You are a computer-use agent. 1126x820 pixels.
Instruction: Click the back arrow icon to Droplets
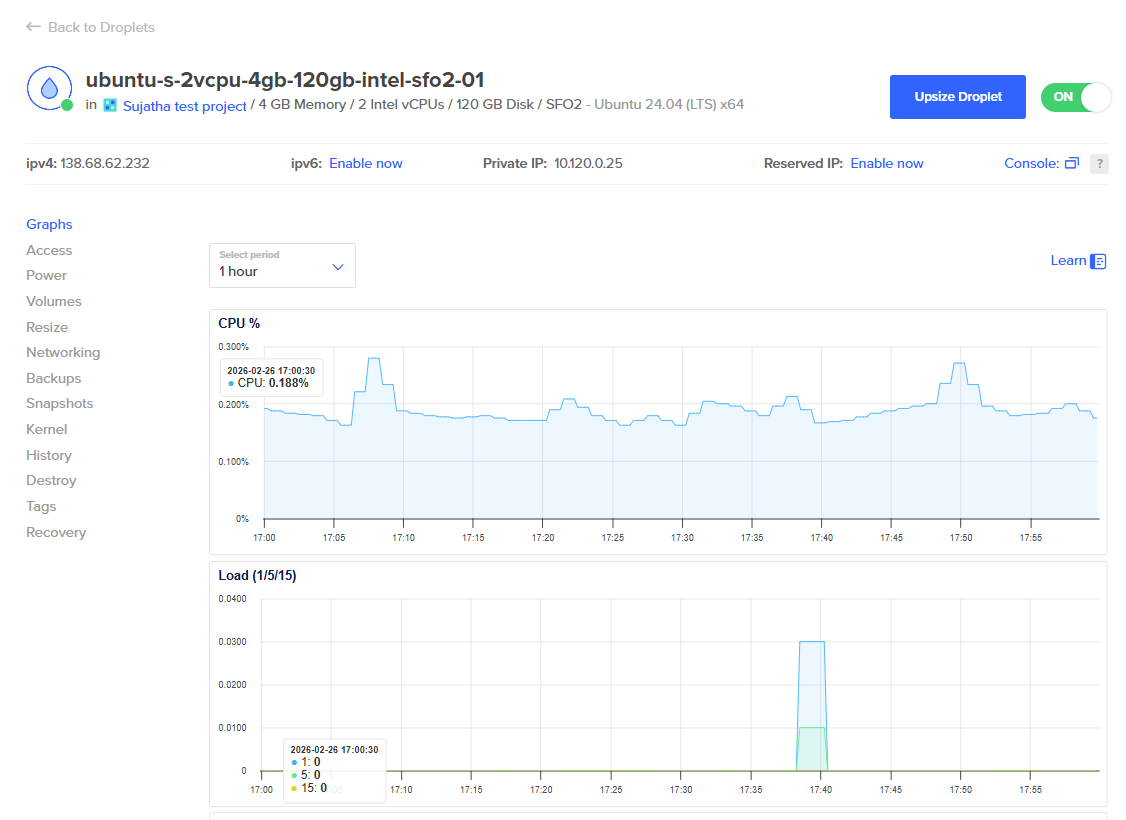(33, 27)
